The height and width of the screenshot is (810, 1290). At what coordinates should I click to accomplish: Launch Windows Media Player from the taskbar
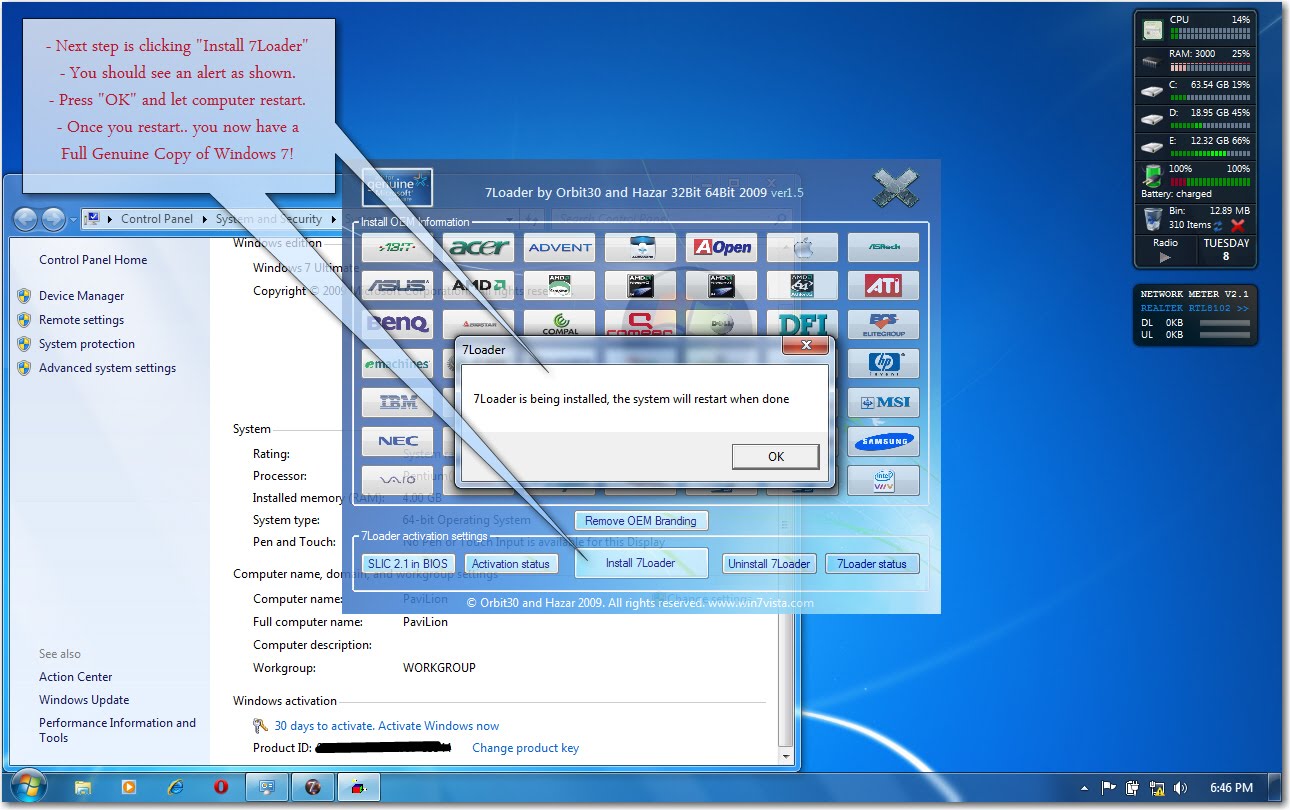pyautogui.click(x=129, y=787)
